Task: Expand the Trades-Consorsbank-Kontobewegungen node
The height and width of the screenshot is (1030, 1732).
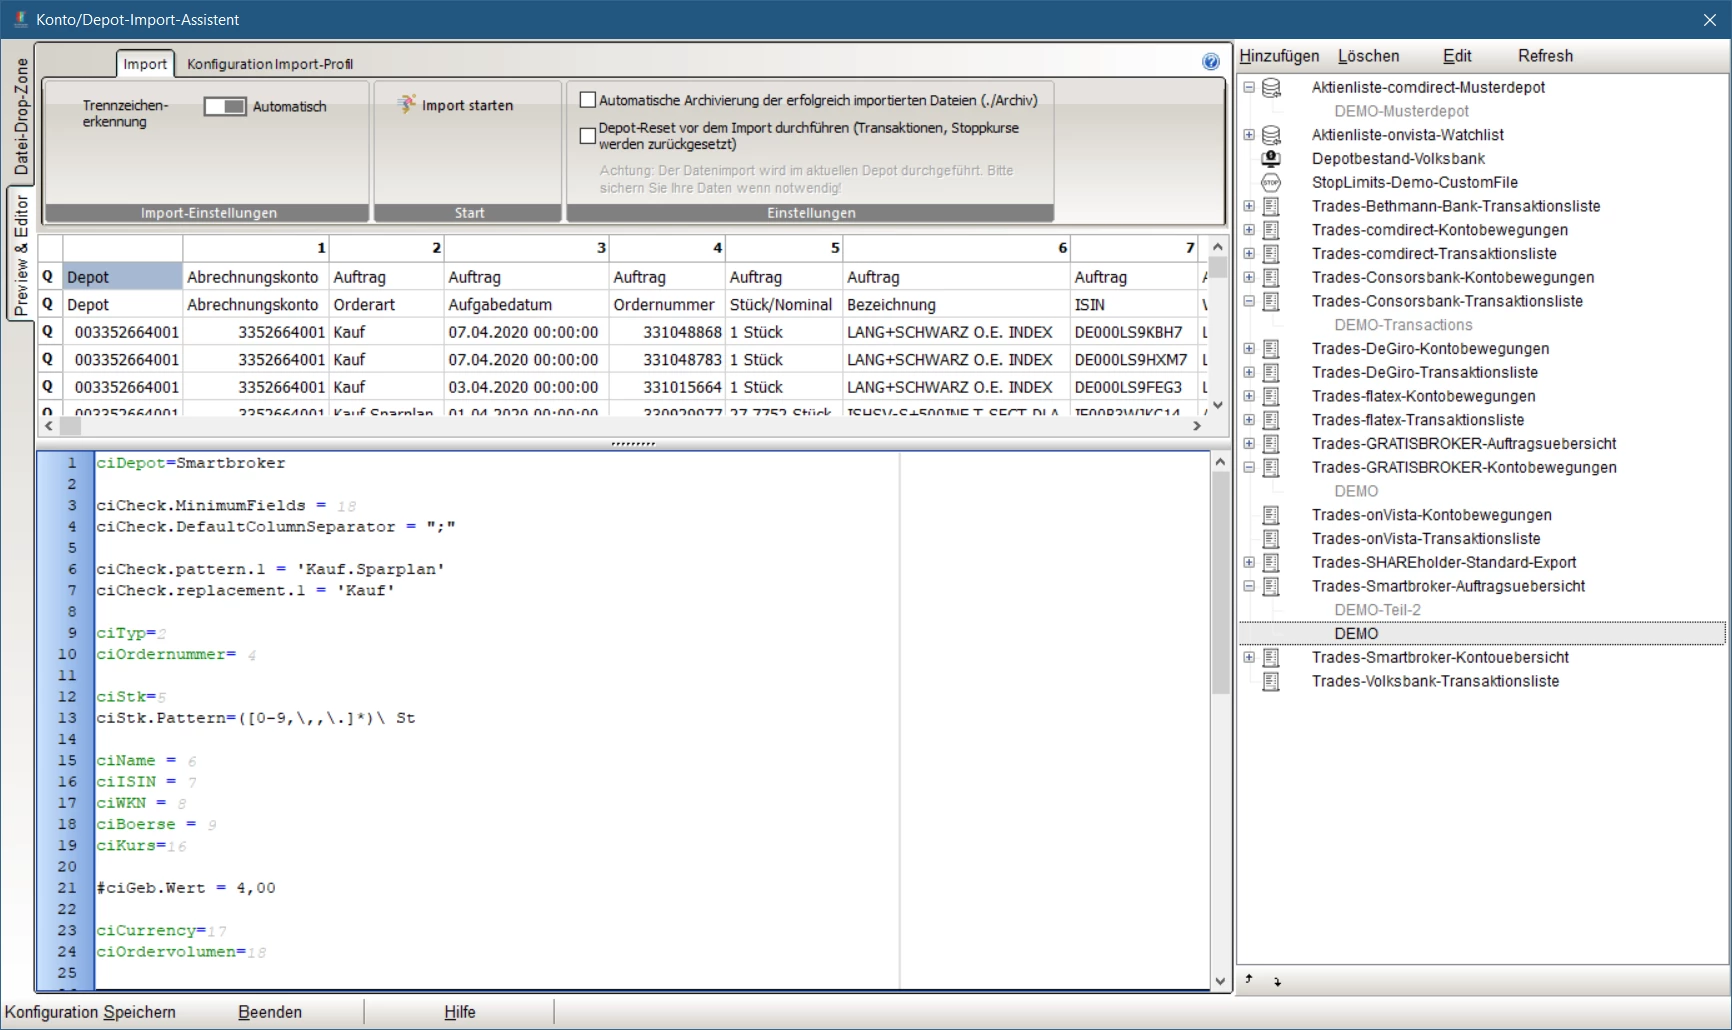Action: coord(1249,278)
